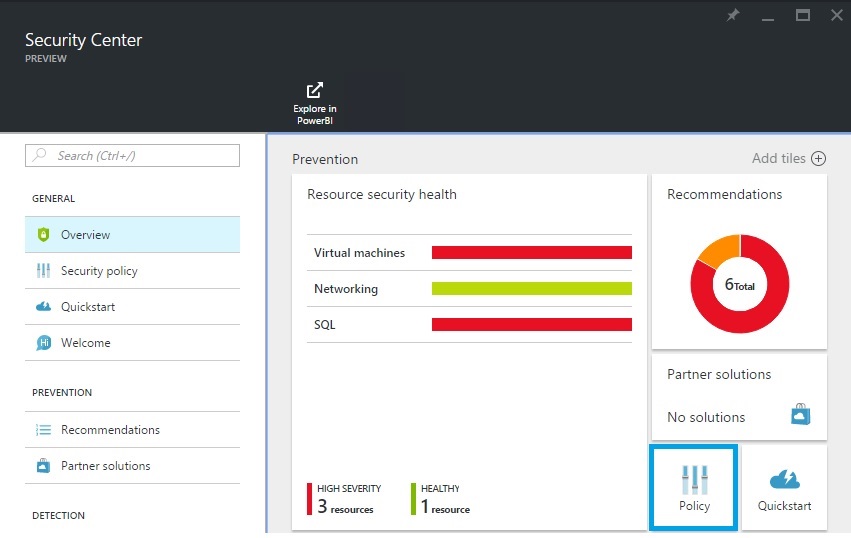Select the Networking green health bar
This screenshot has width=851, height=538.
coord(531,289)
